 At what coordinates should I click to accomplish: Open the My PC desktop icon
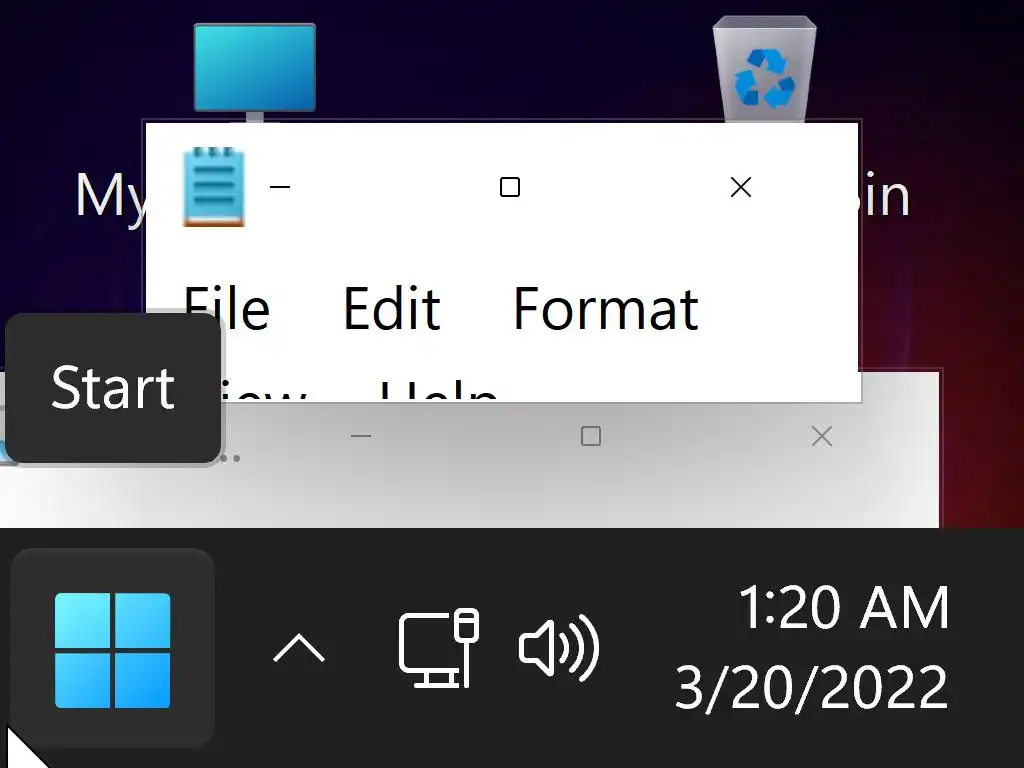click(254, 68)
